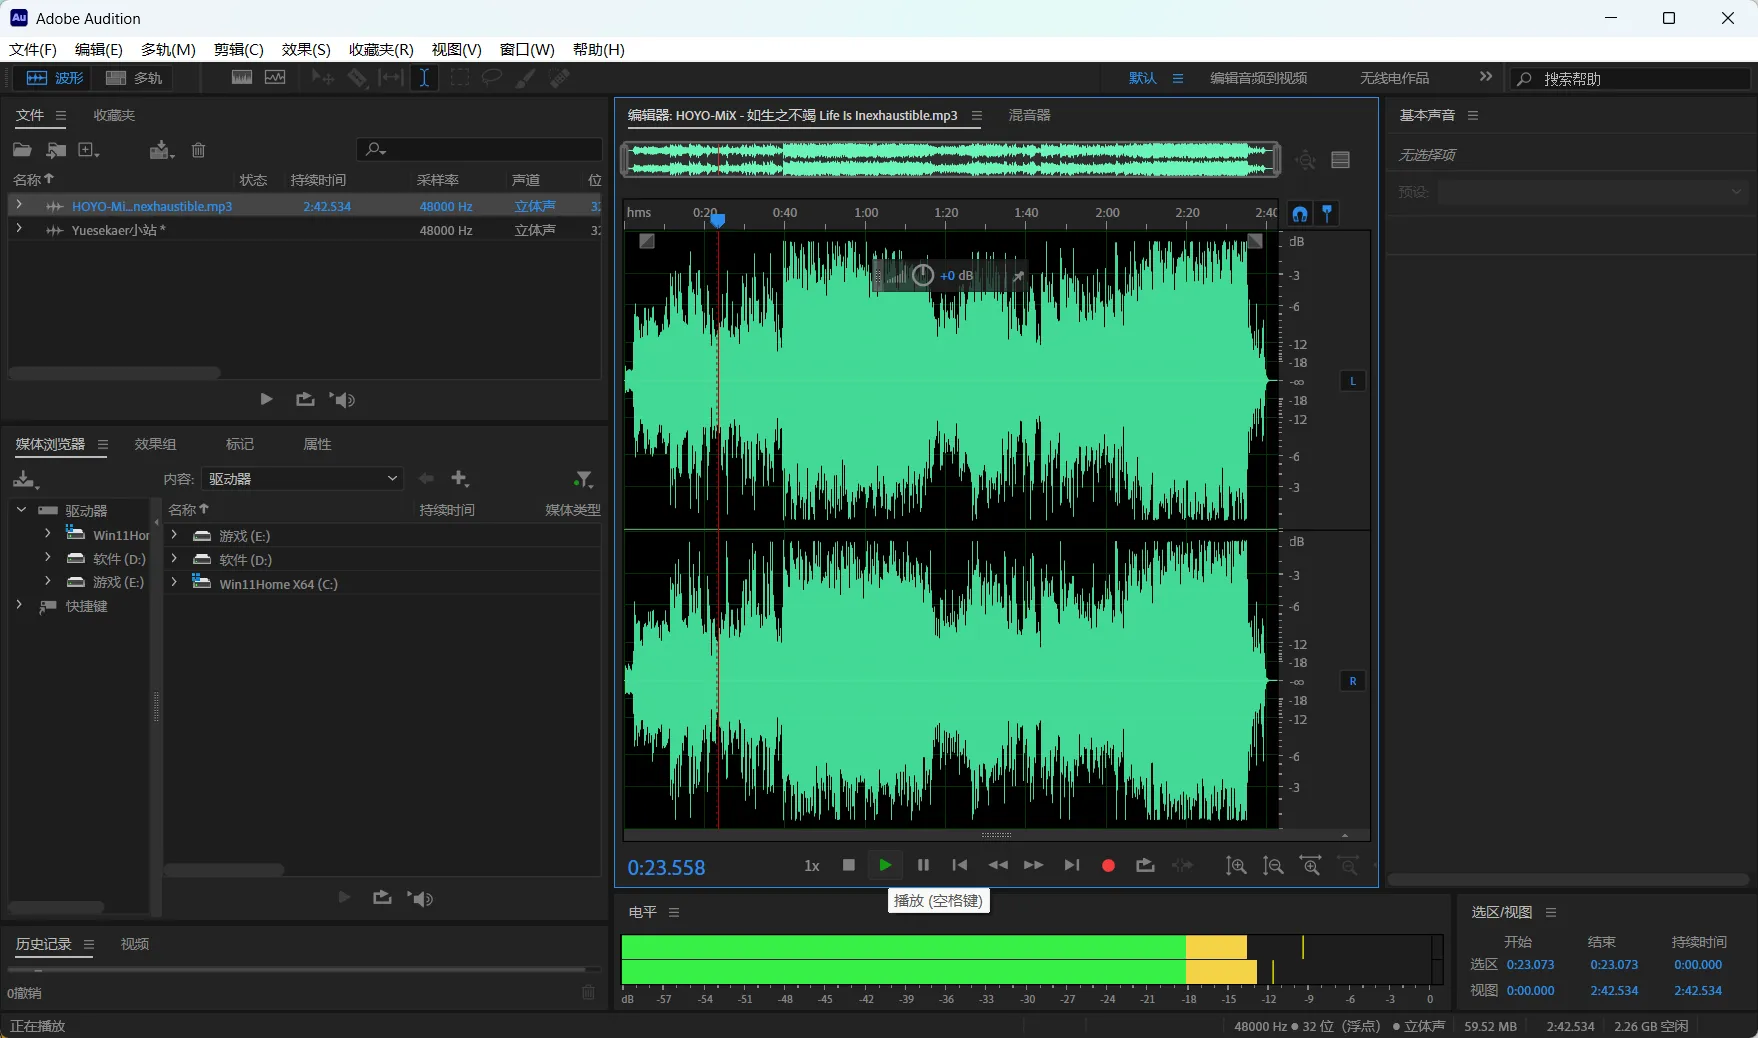Delete selected file with trash icon

(198, 150)
